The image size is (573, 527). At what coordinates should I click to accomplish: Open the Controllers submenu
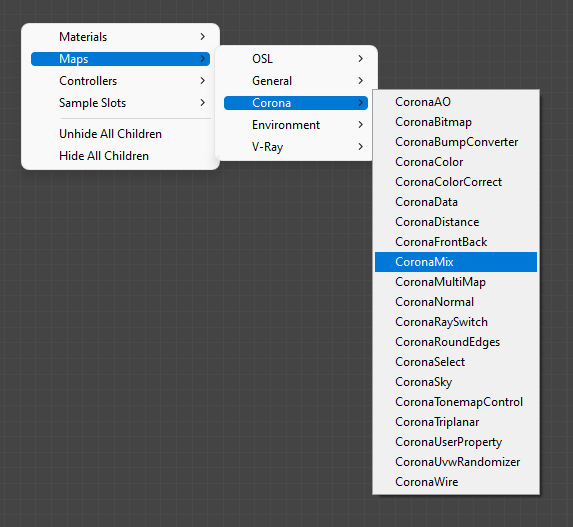(x=120, y=81)
